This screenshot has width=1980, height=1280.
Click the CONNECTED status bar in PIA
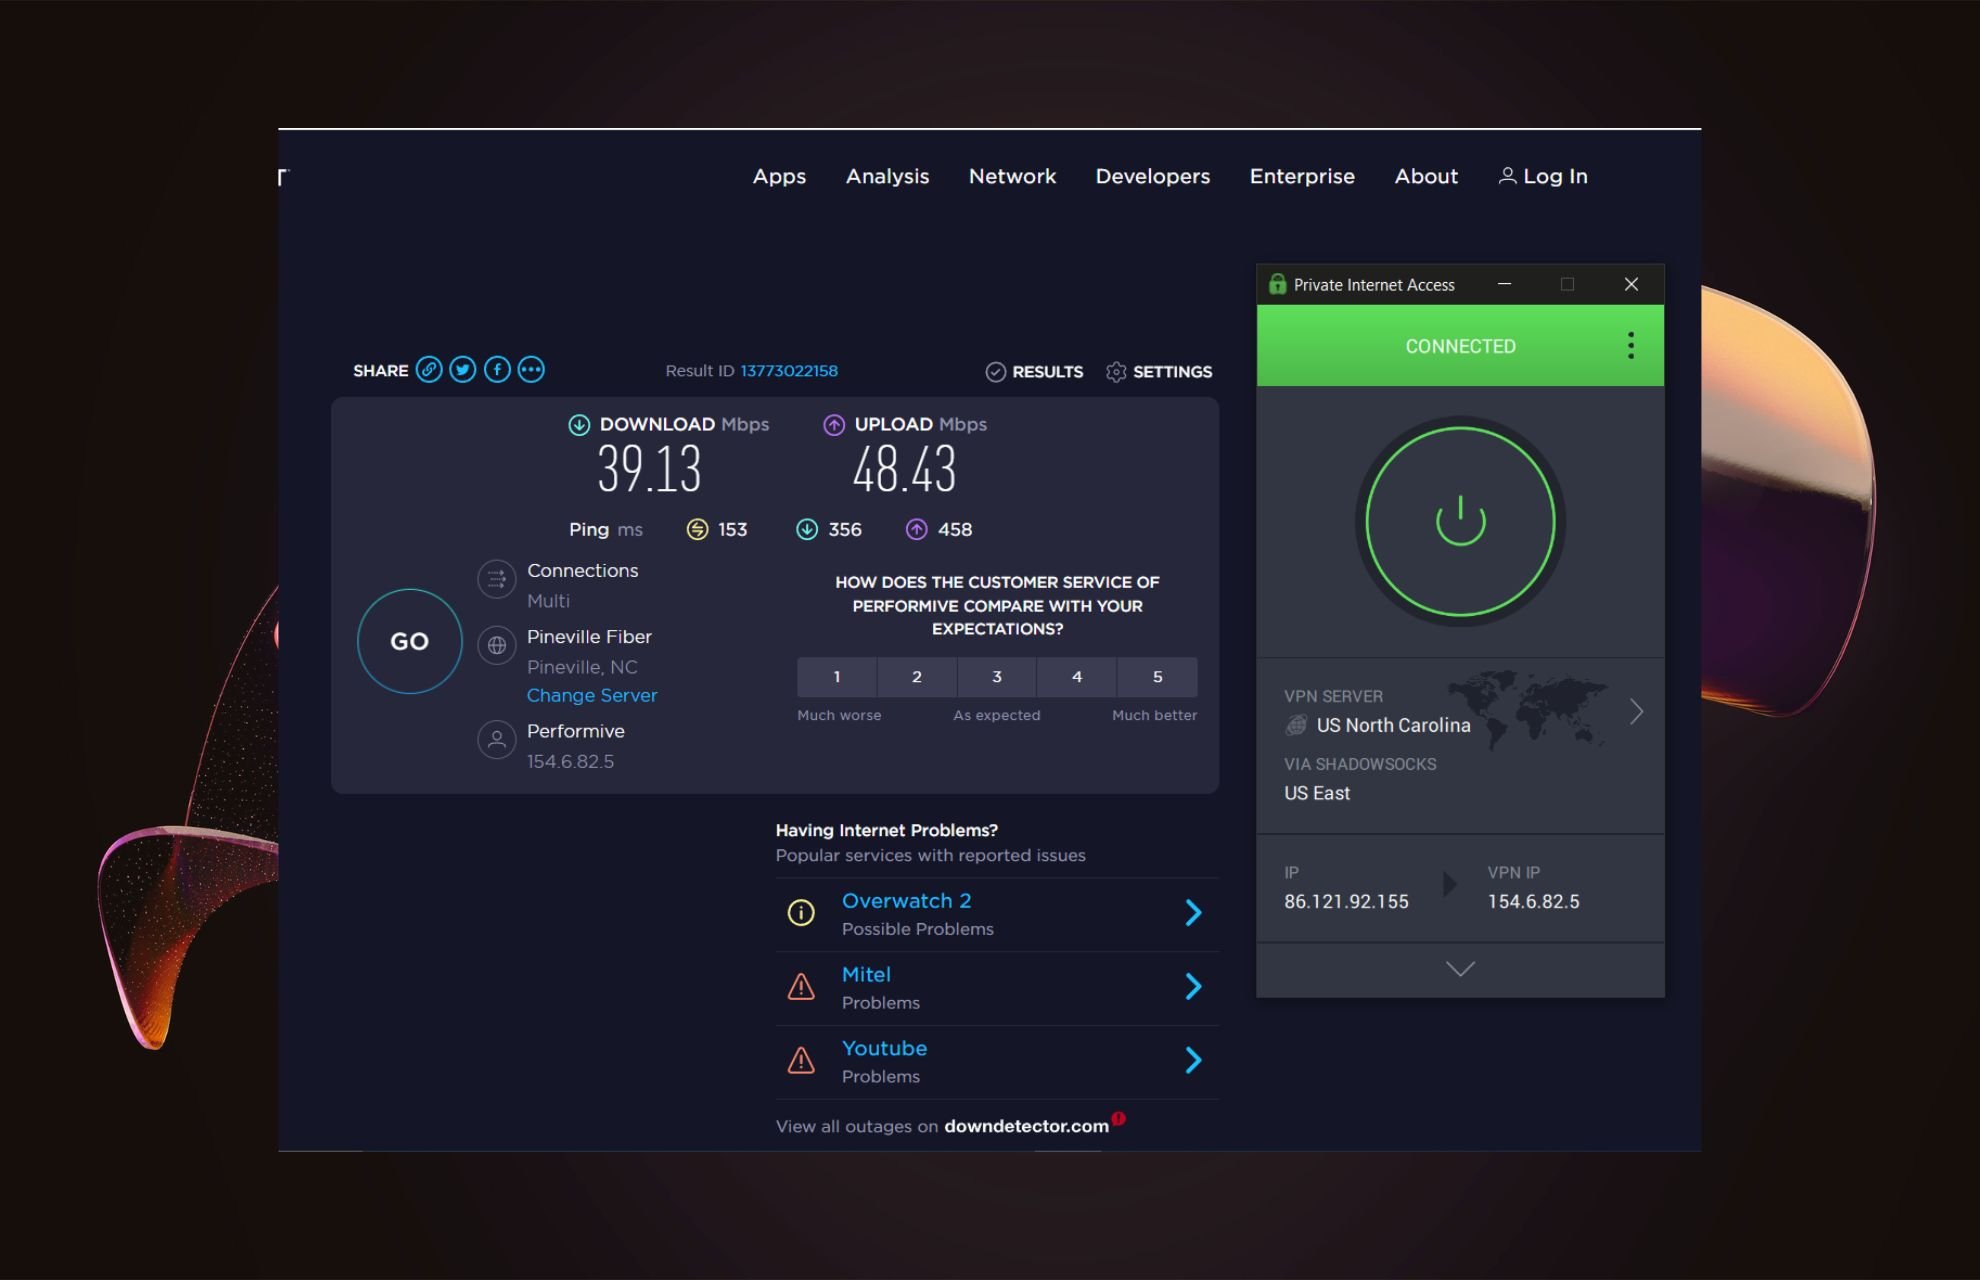click(1460, 346)
